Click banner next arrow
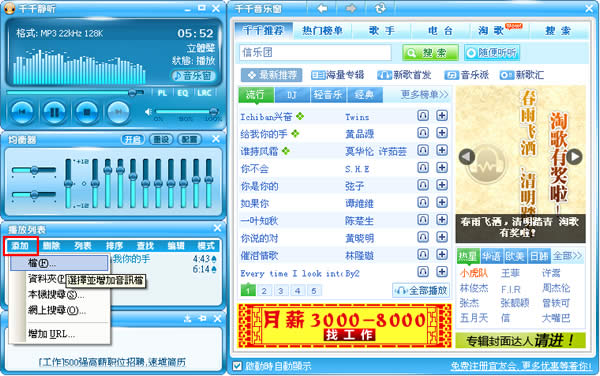The width and height of the screenshot is (600, 376). pos(574,157)
